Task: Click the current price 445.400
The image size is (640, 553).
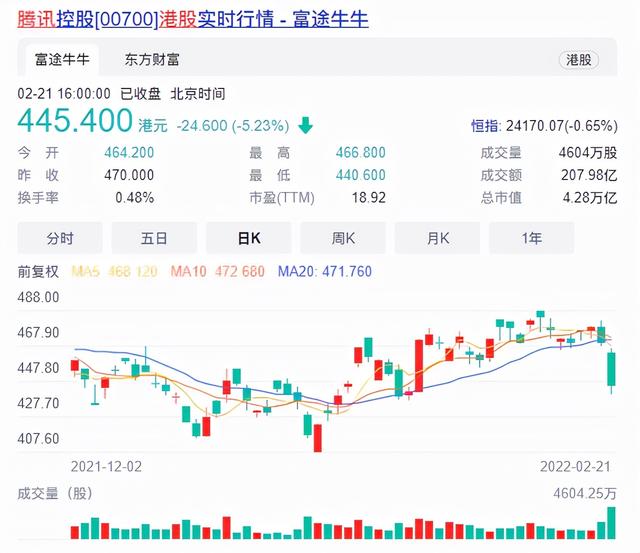Action: tap(75, 120)
